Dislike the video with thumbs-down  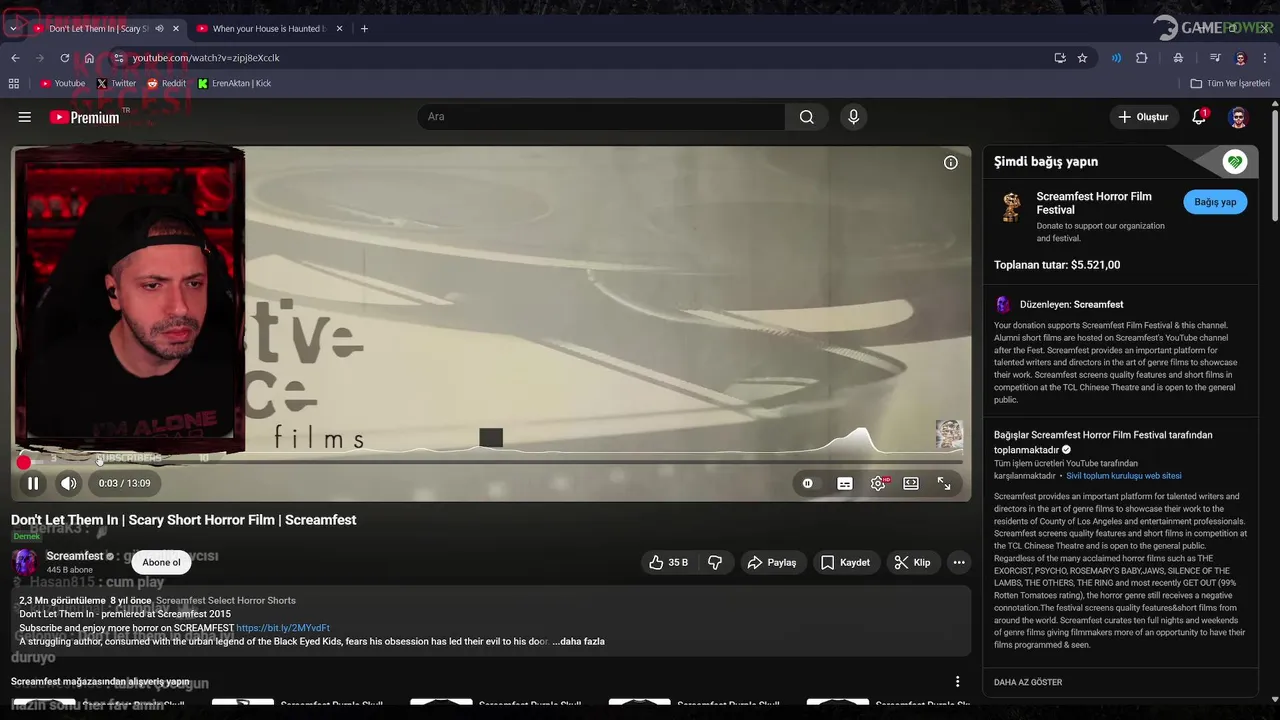pos(715,563)
